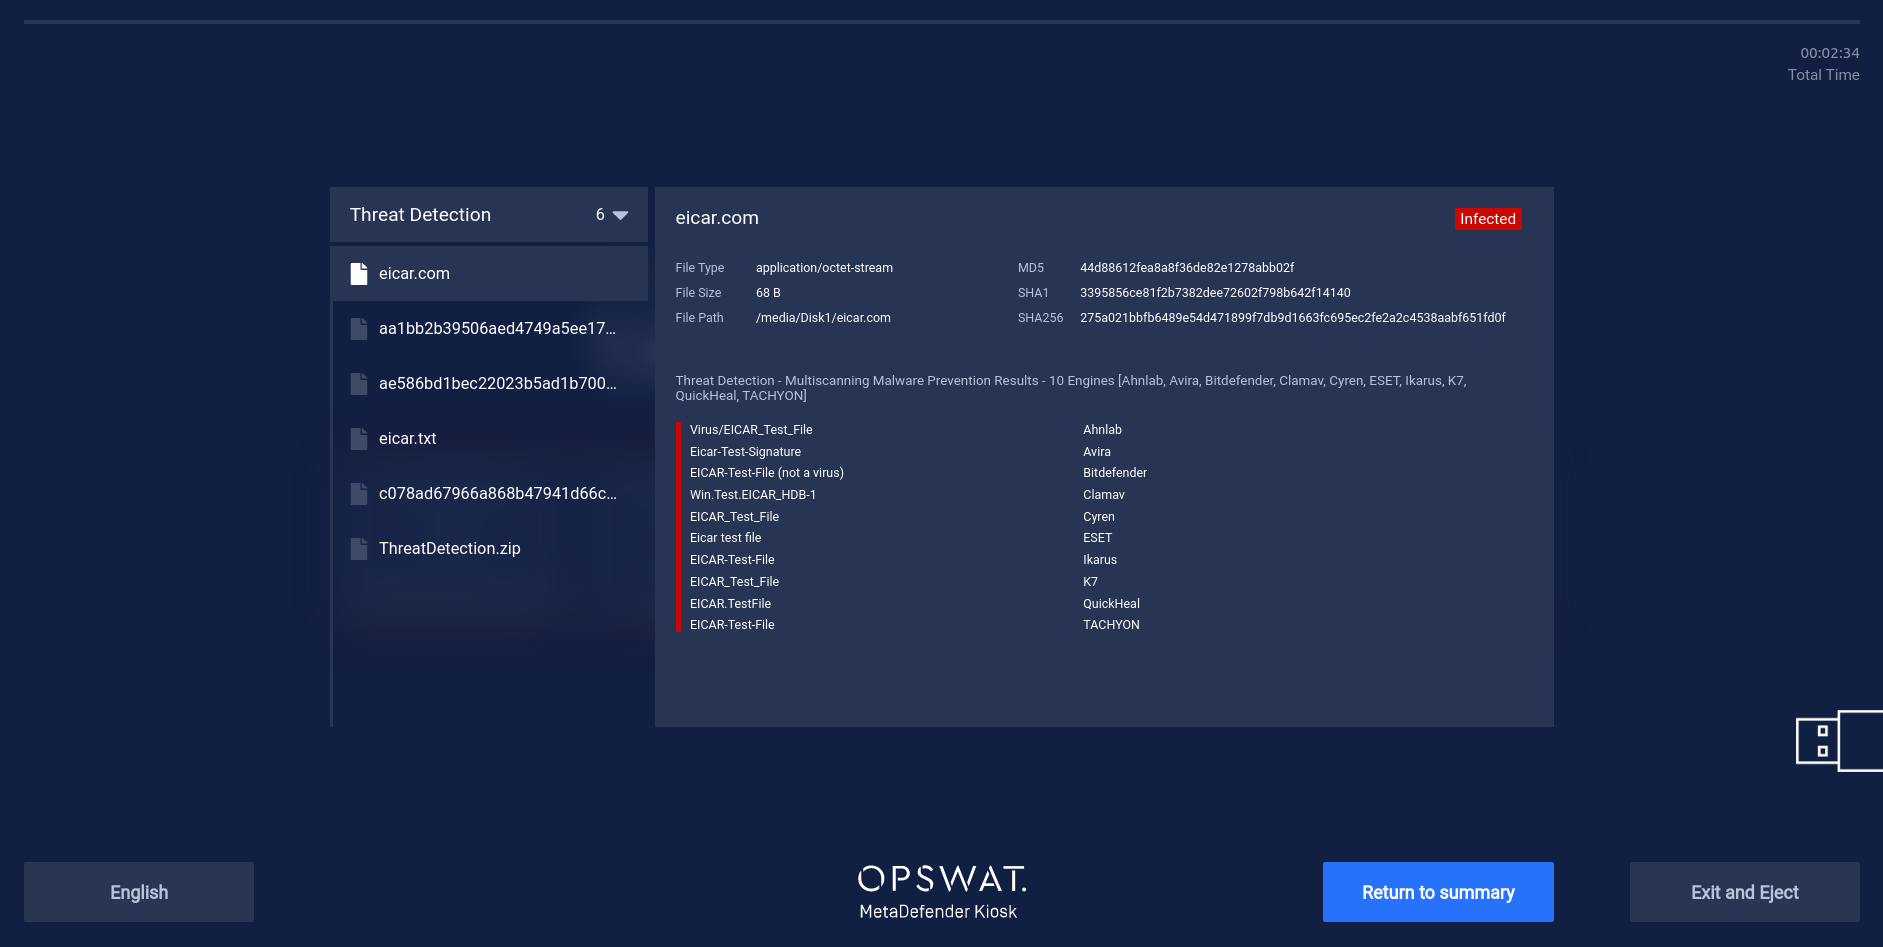
Task: Click the USB drive icon
Action: [1839, 741]
